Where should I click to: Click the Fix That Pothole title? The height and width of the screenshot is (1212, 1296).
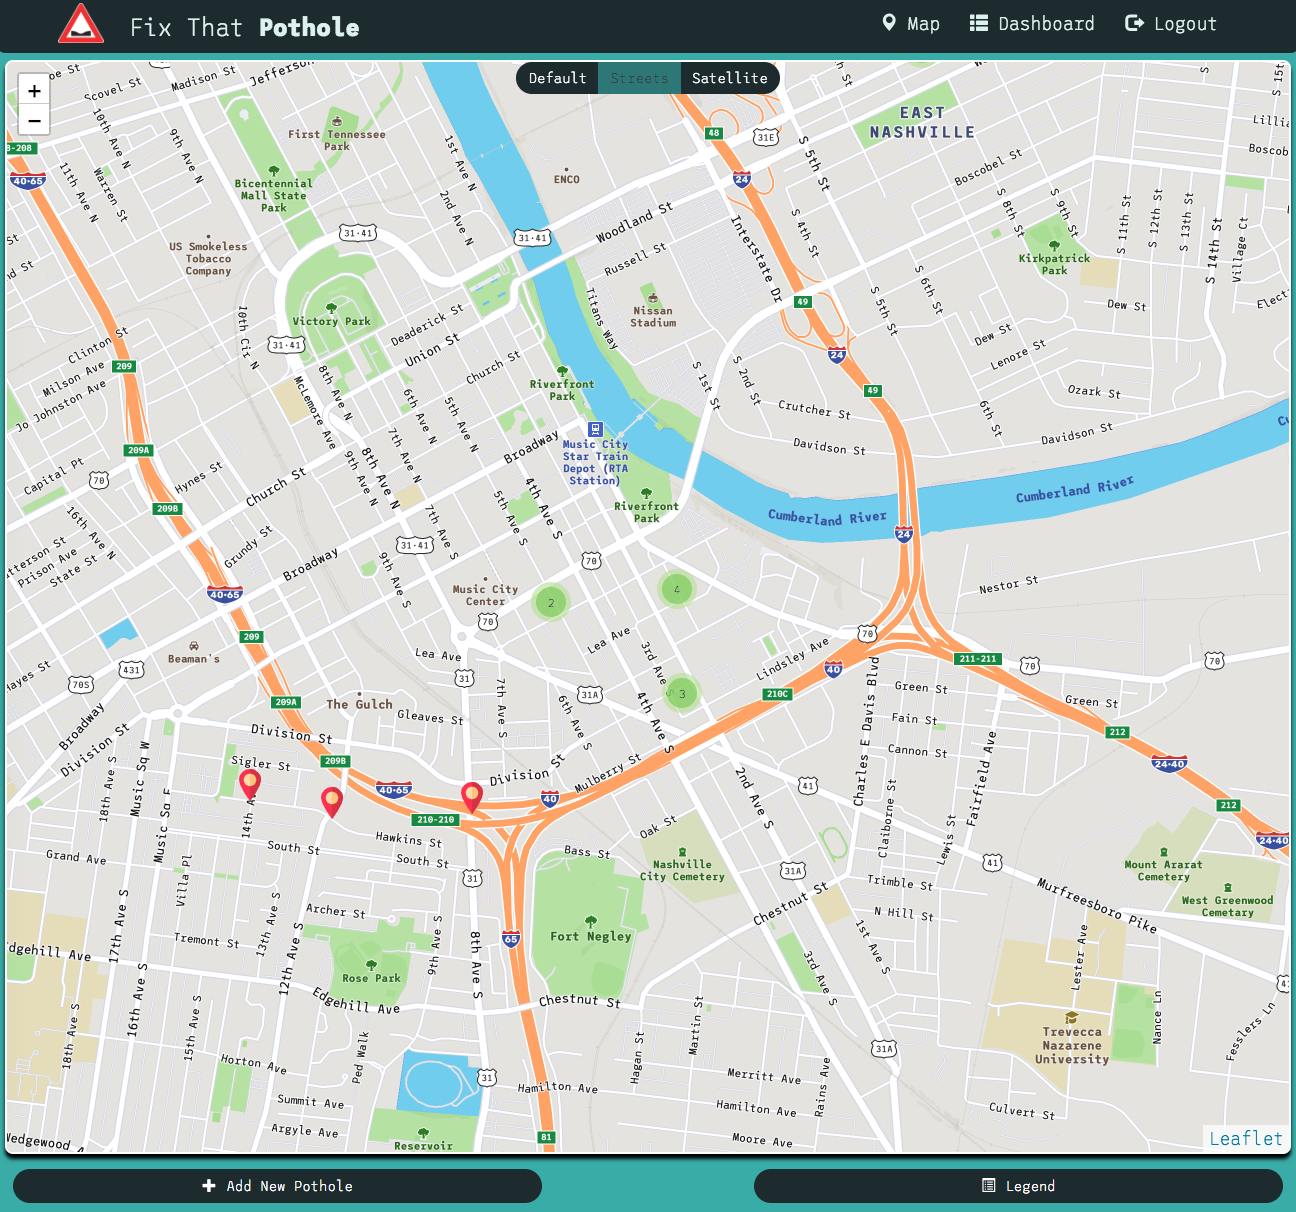coord(245,27)
